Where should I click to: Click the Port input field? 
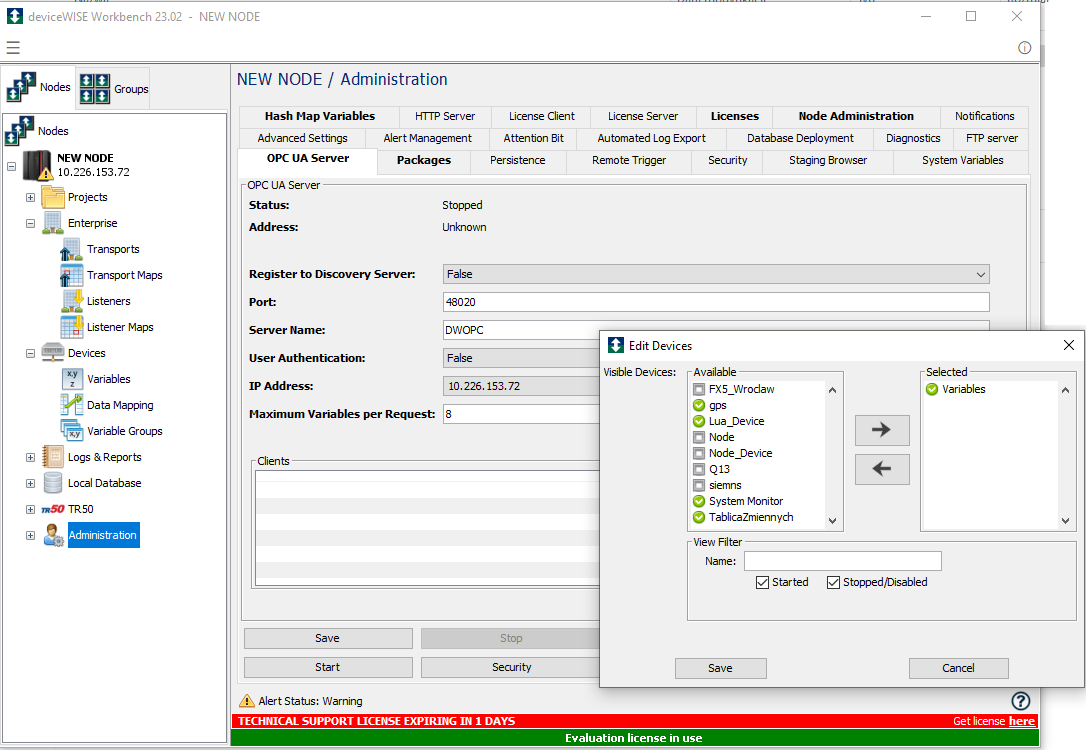click(716, 302)
